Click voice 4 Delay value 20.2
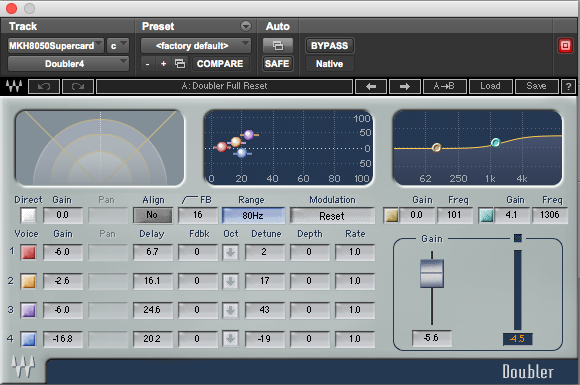580x385 pixels. point(152,339)
